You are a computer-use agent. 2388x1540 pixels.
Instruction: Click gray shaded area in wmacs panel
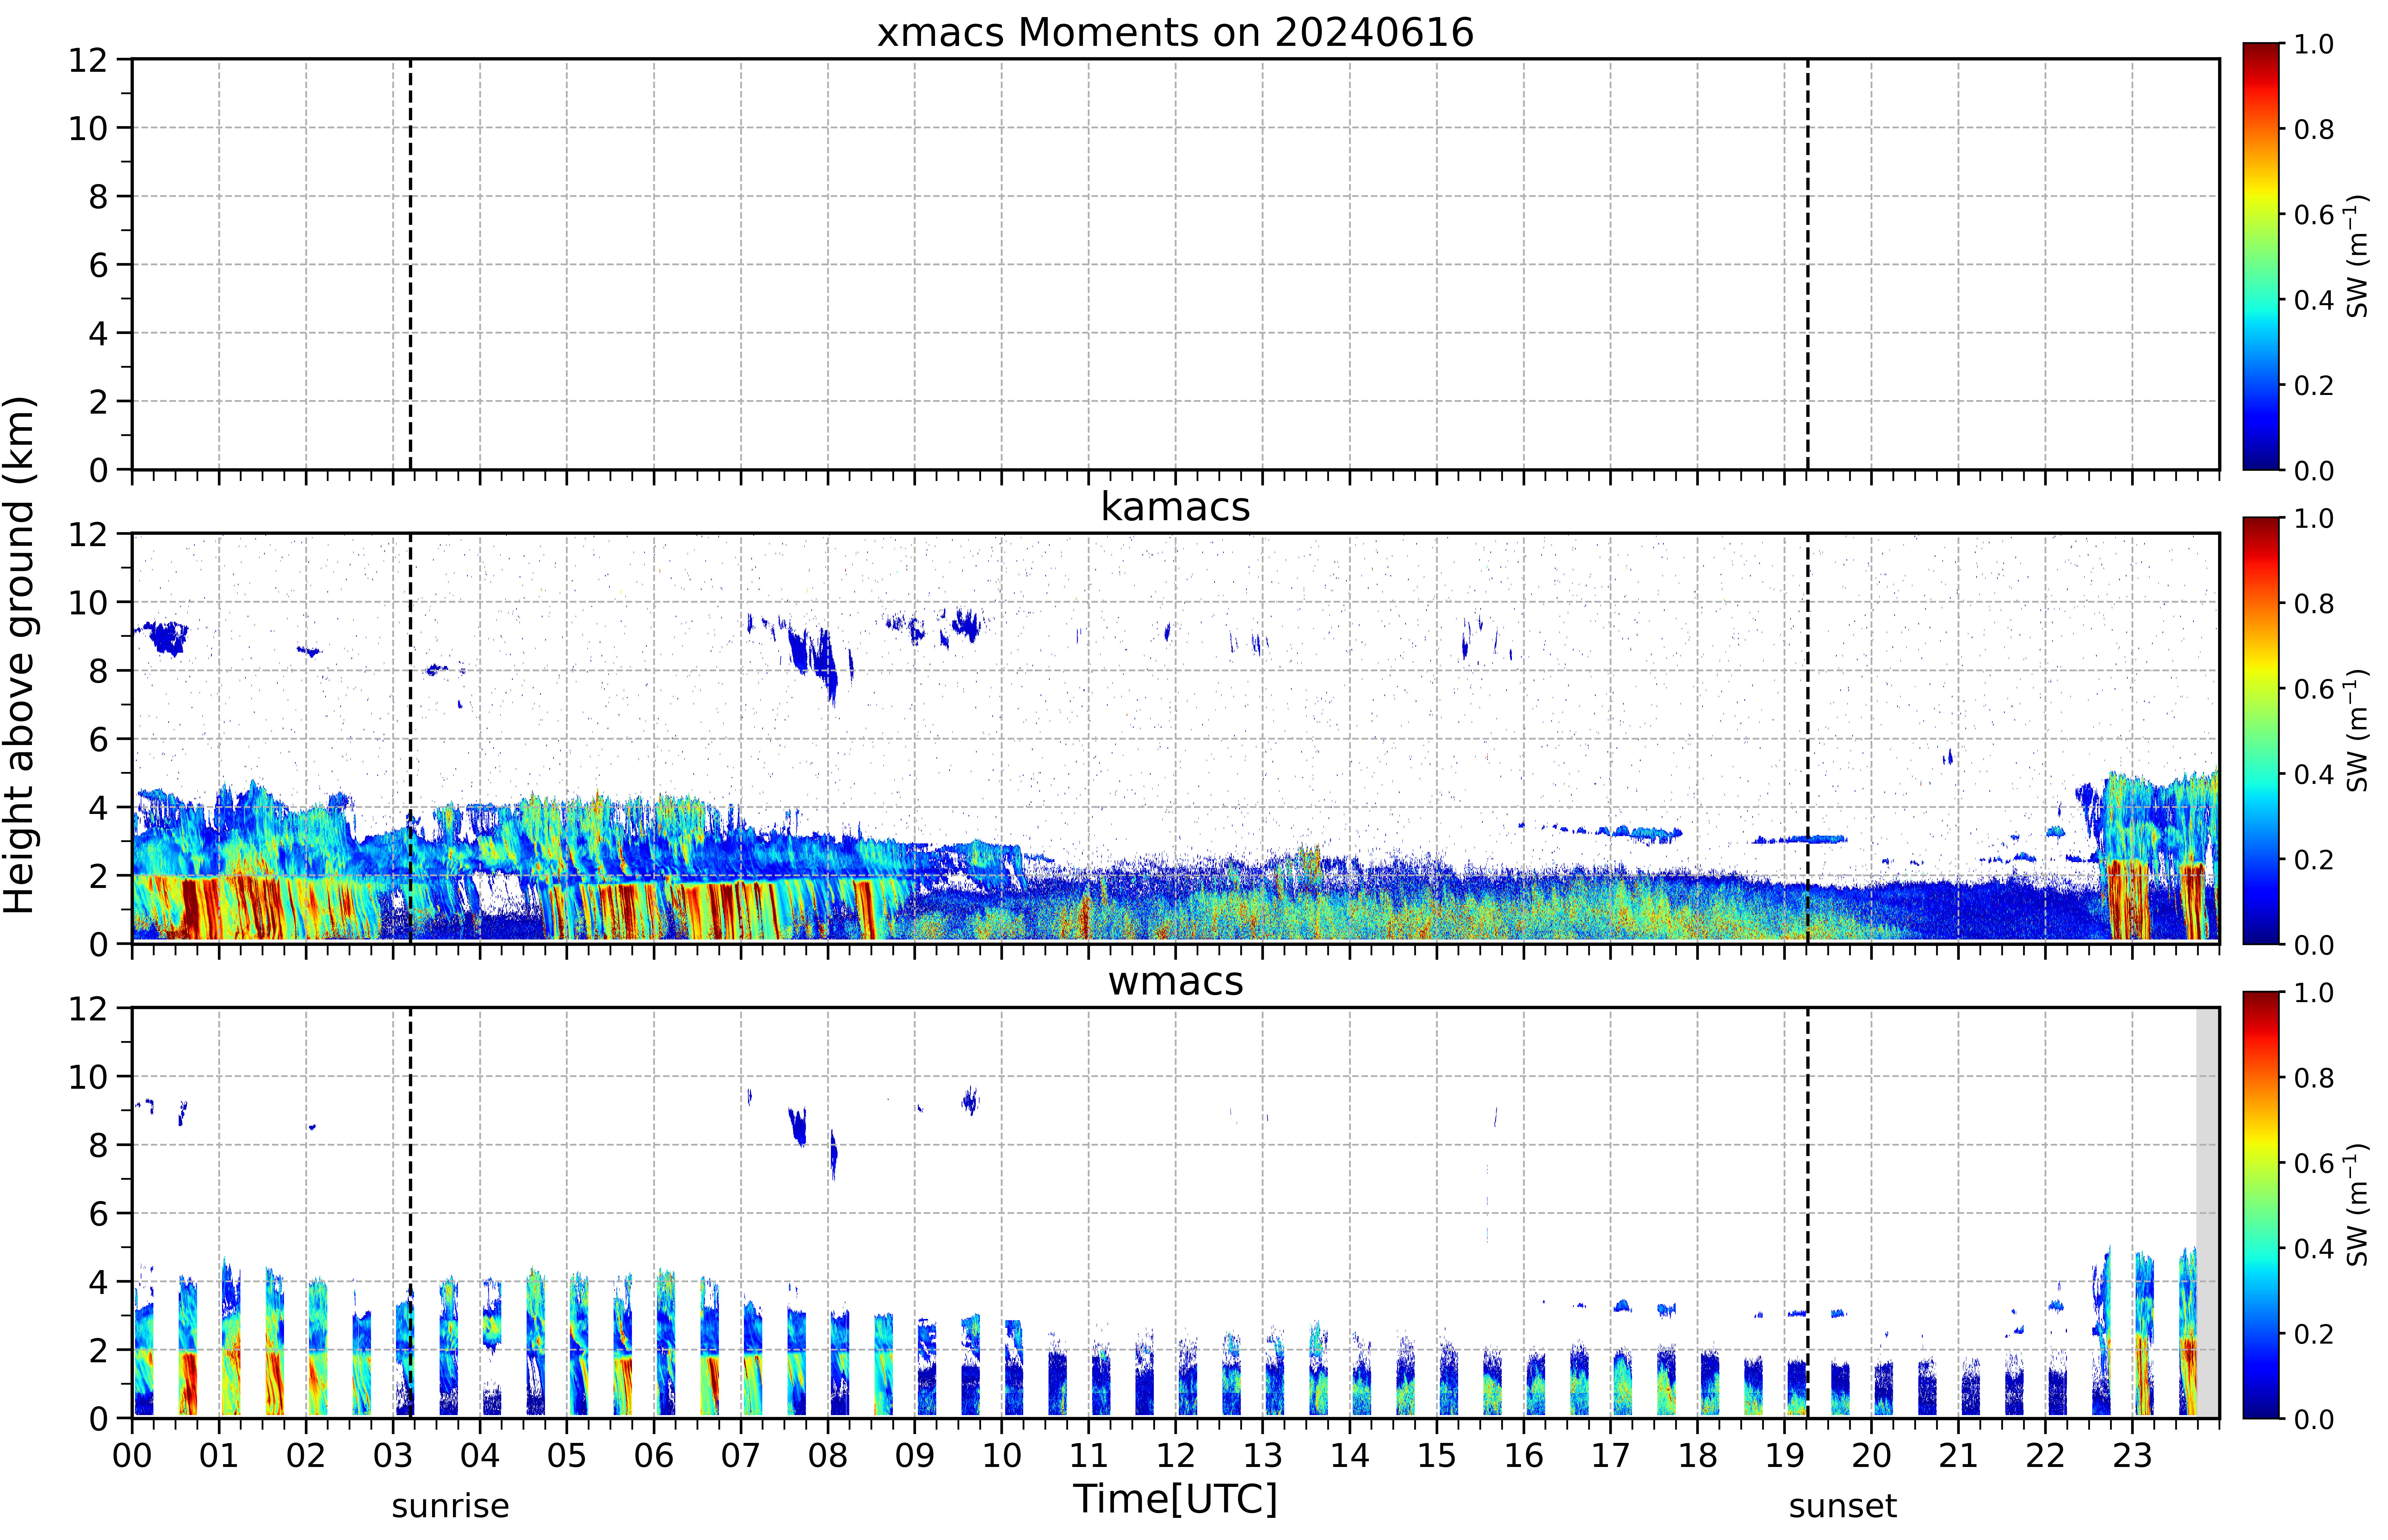point(2207,1212)
